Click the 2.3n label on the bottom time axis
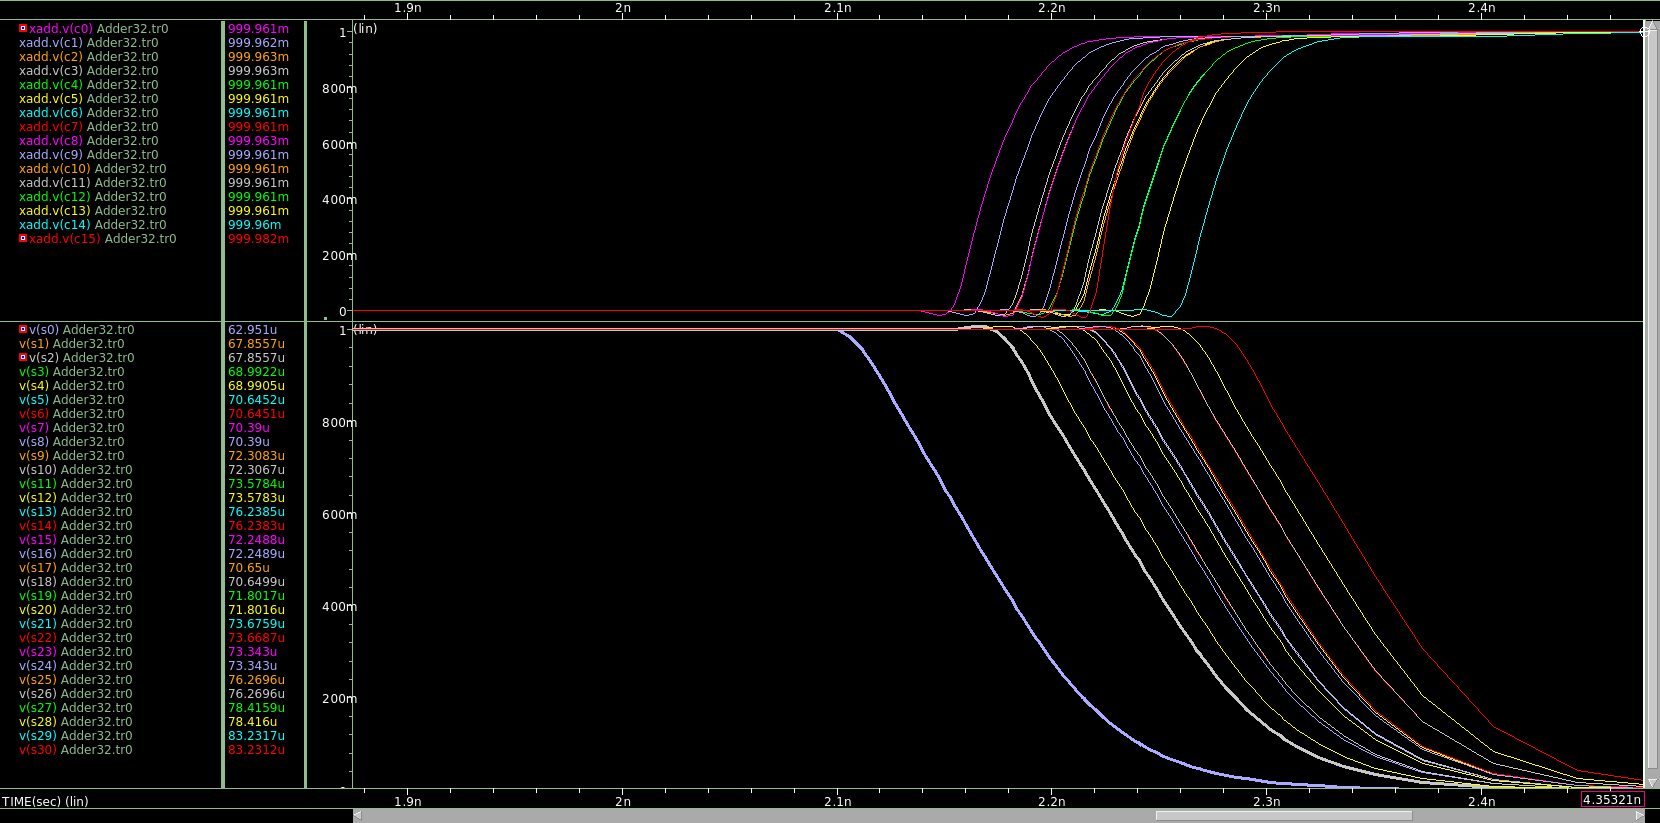Screen dimensions: 1660x823 (1266, 801)
